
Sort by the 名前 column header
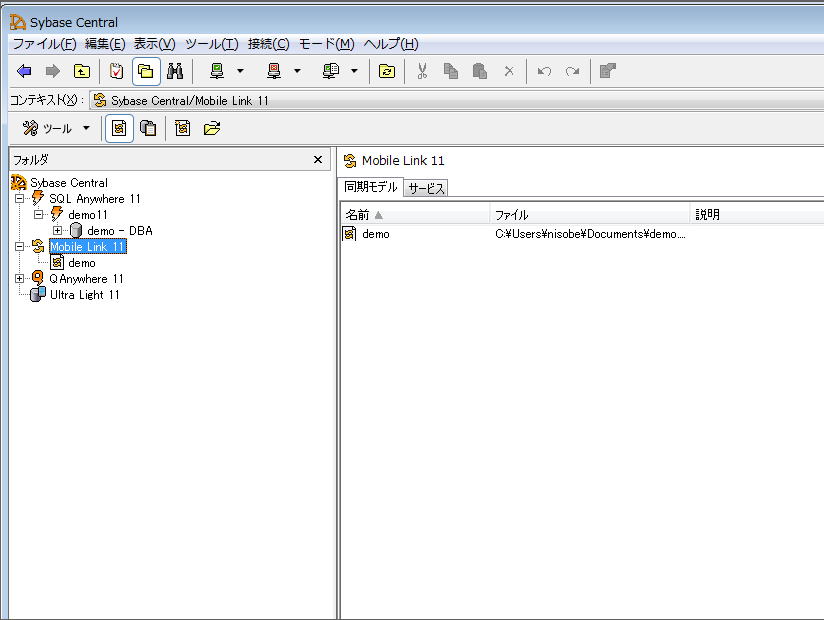[x=358, y=215]
